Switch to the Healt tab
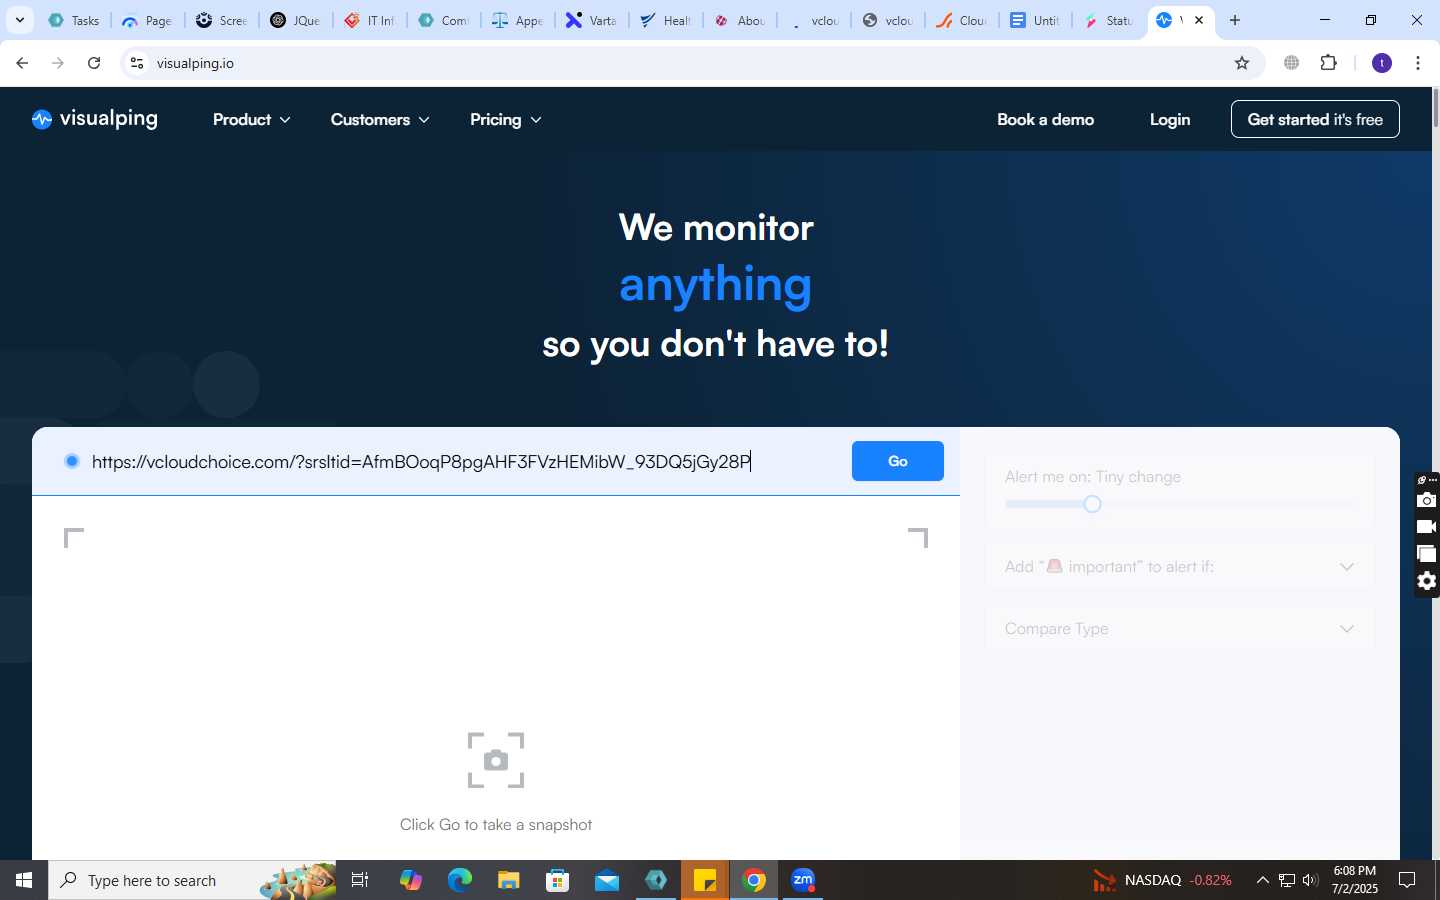 coord(665,20)
